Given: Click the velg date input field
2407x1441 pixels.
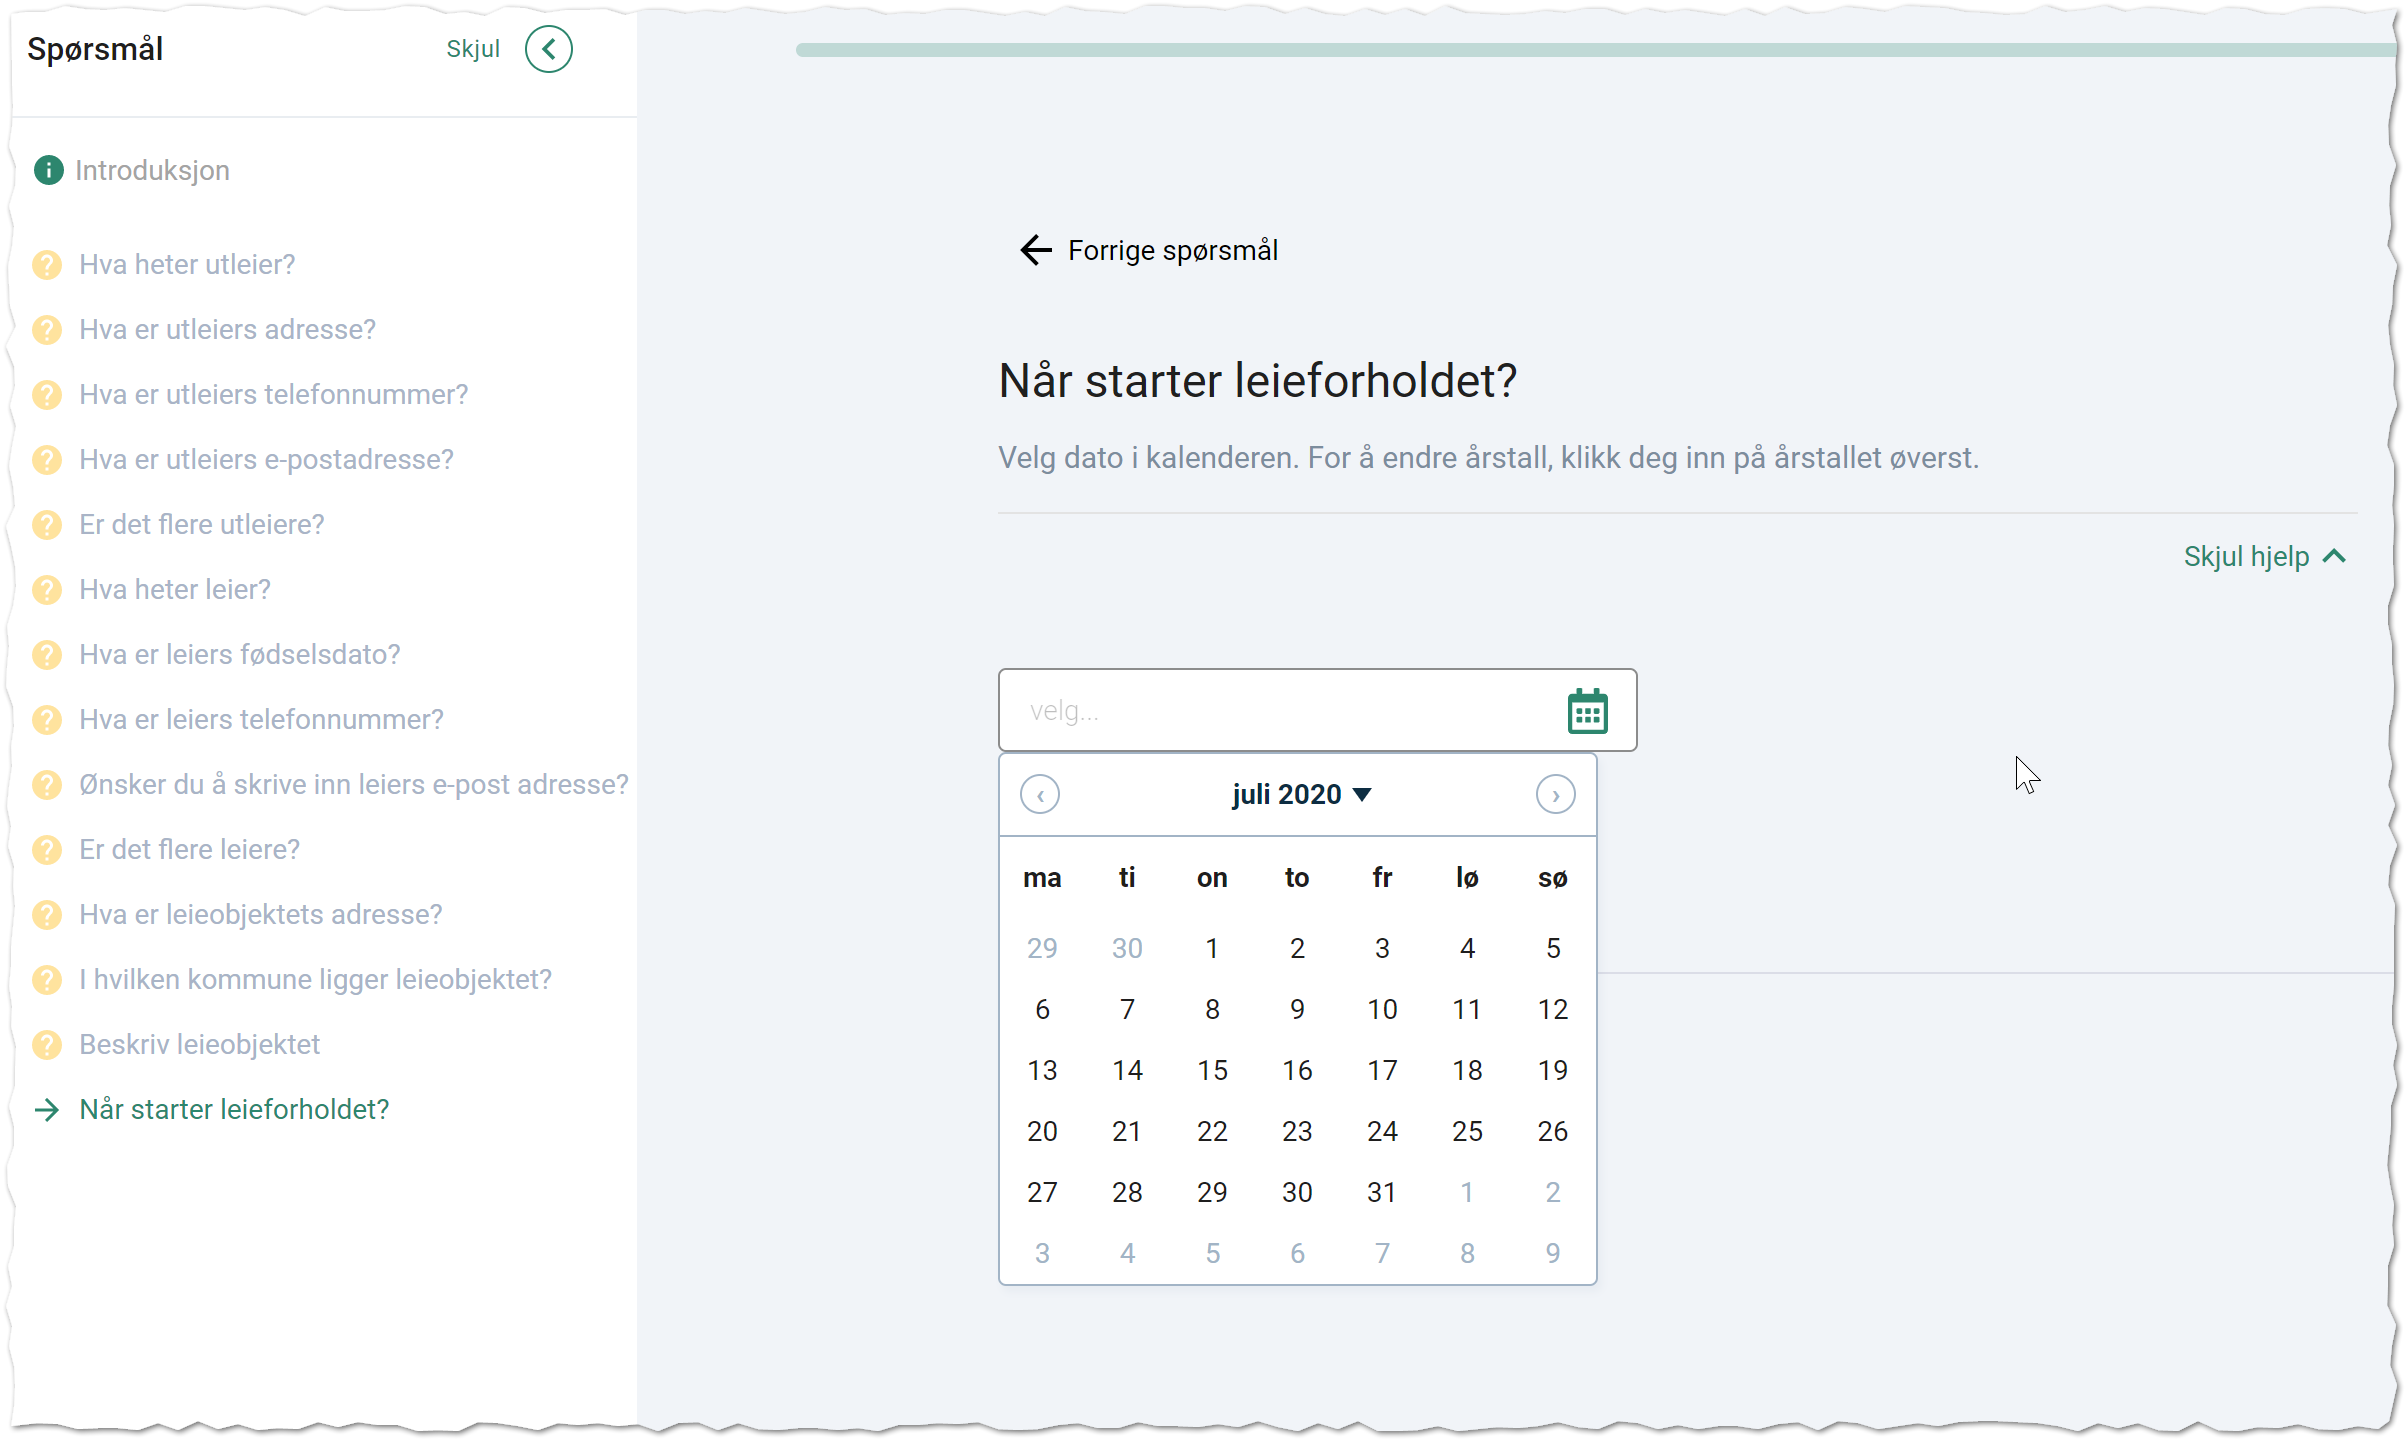Looking at the screenshot, I should [x=1270, y=711].
